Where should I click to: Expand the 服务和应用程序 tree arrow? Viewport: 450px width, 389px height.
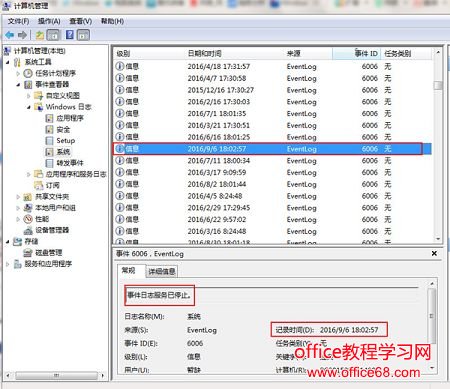click(x=8, y=264)
